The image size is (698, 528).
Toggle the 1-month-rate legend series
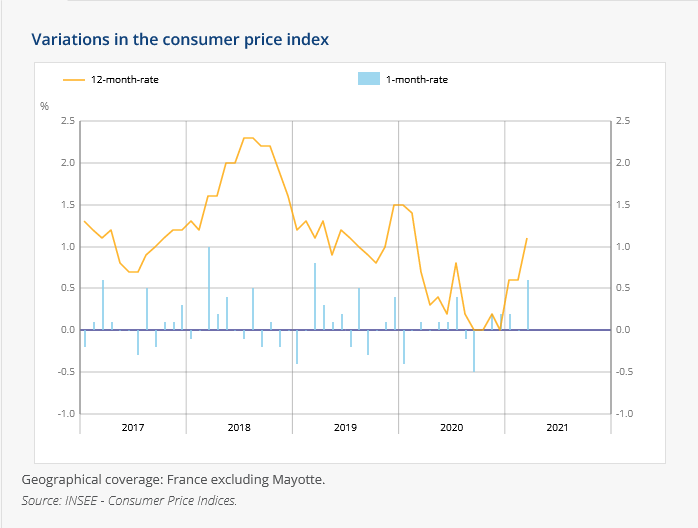(x=416, y=79)
